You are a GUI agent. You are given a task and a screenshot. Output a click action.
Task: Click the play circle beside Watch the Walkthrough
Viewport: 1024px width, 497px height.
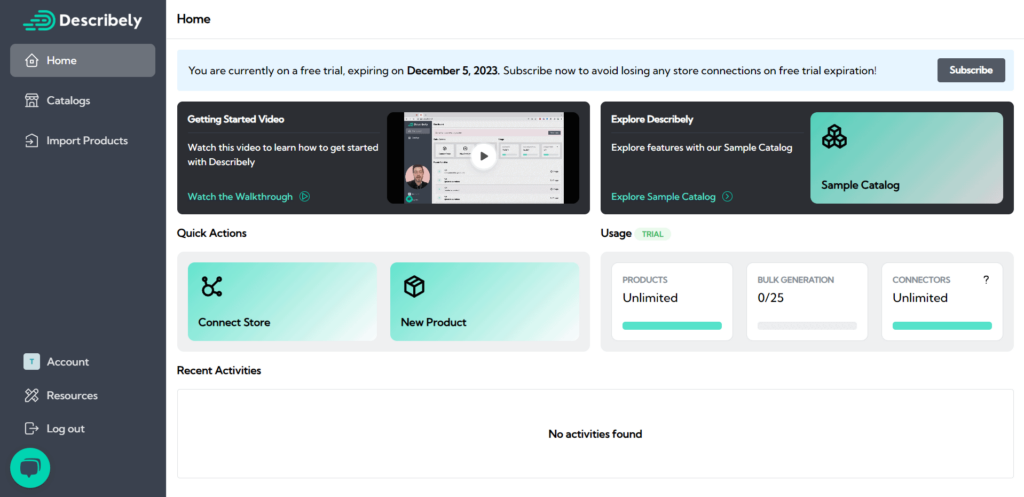(304, 197)
